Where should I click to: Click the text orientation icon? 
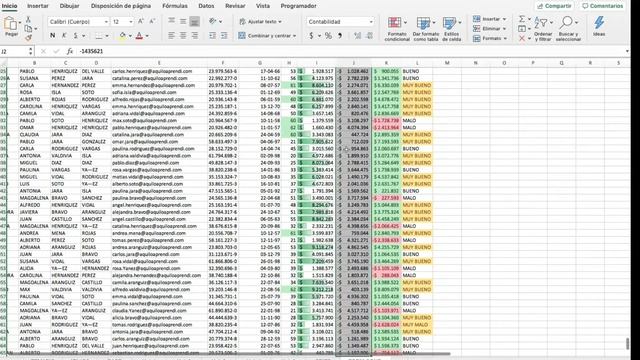pyautogui.click(x=213, y=21)
